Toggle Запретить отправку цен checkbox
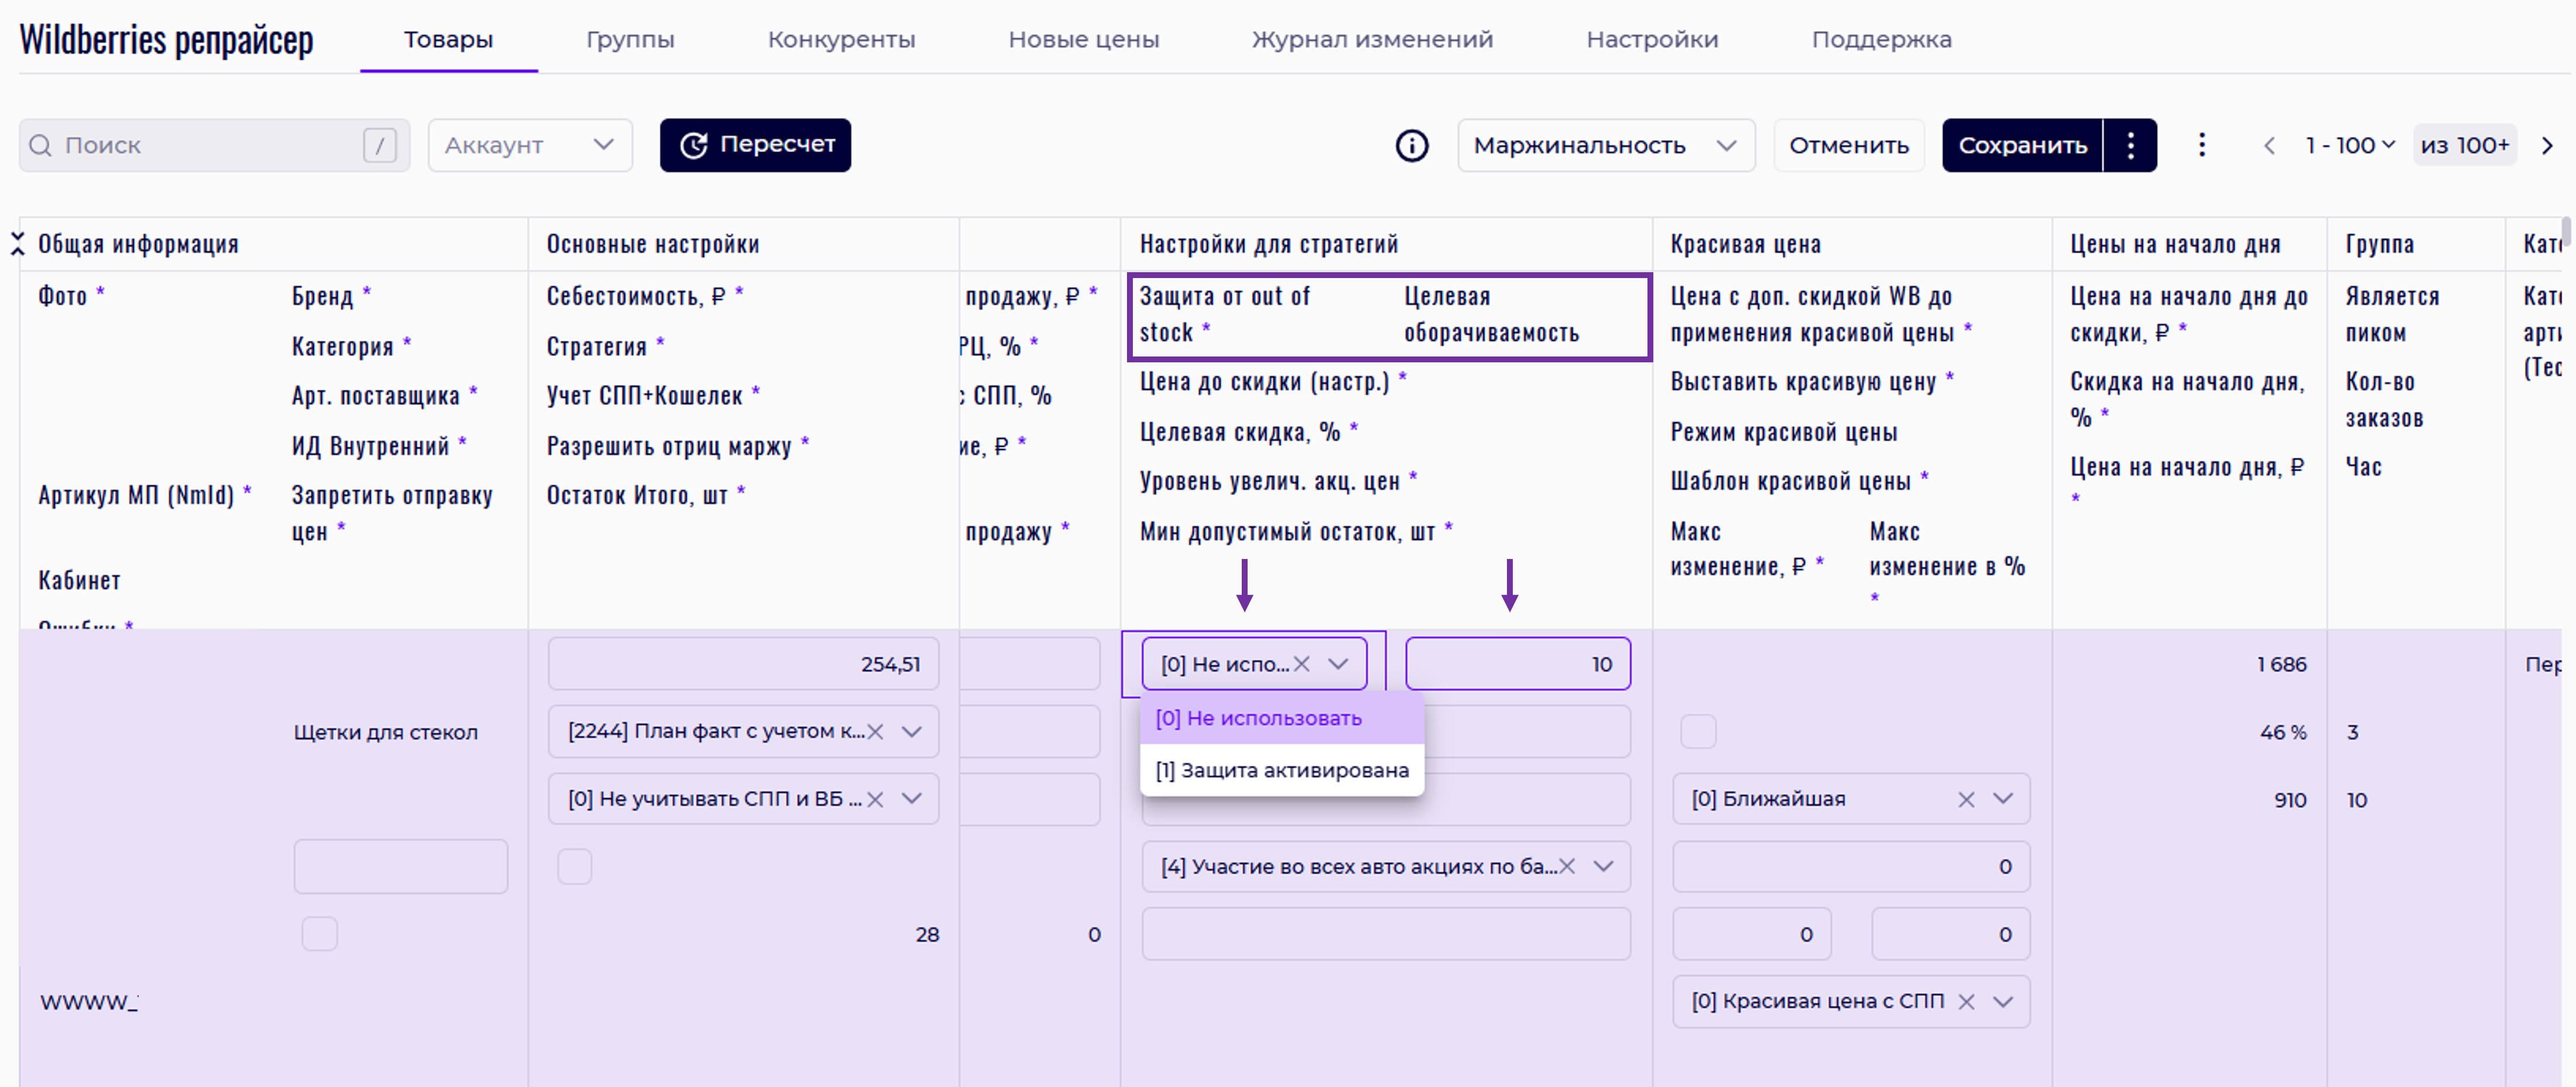Viewport: 2576px width, 1087px height. pos(319,933)
